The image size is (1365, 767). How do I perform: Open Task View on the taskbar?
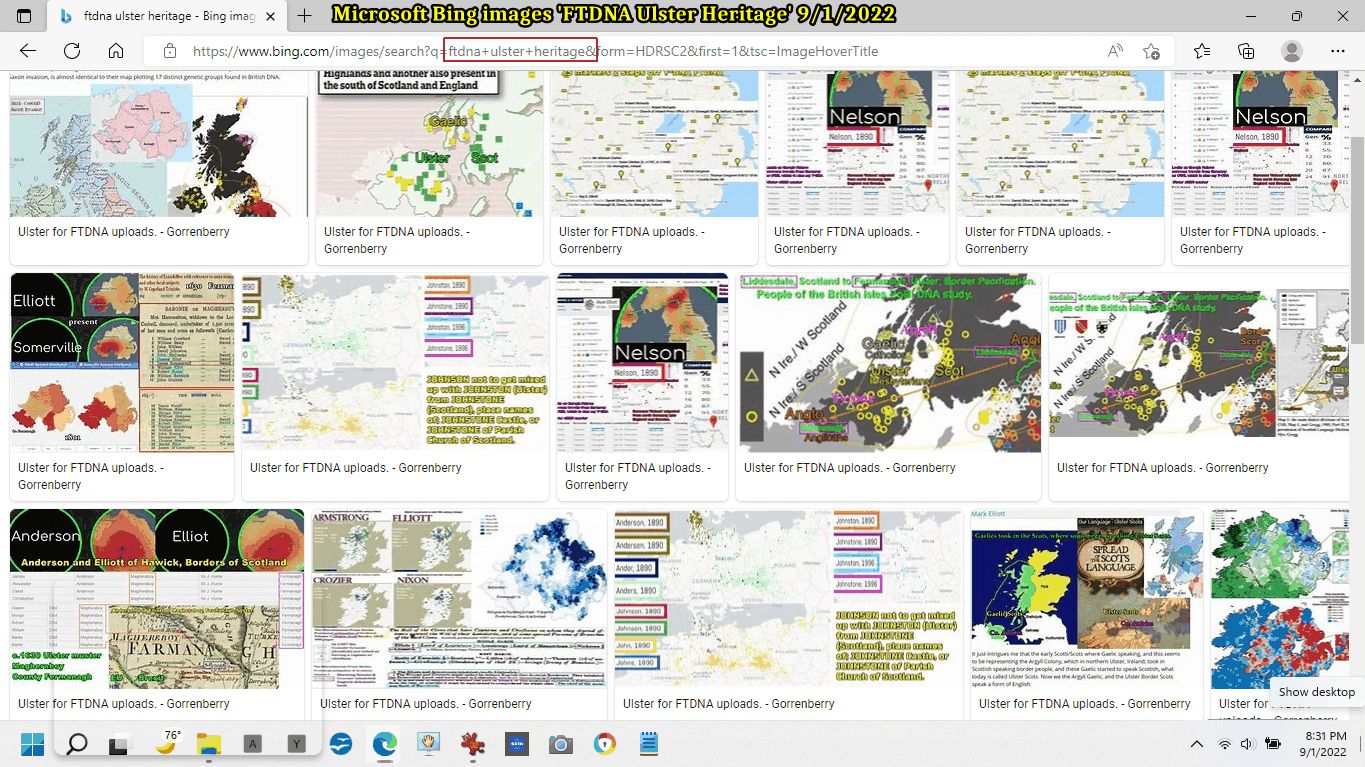point(120,744)
